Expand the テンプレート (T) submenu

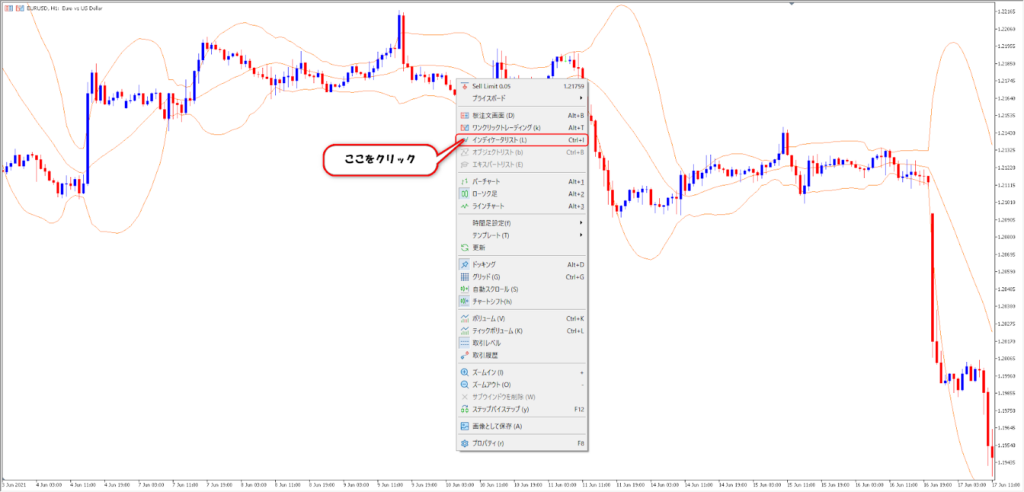point(522,235)
